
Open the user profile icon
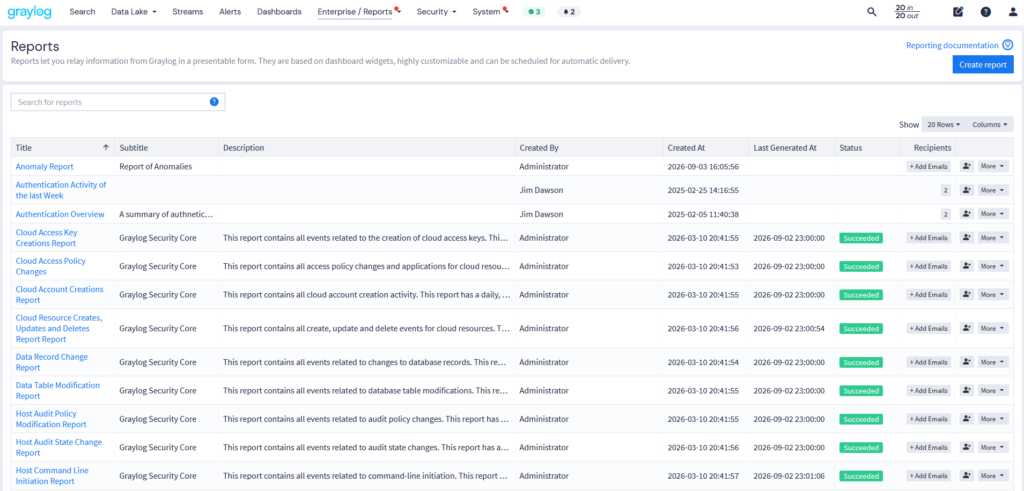pyautogui.click(x=1013, y=12)
